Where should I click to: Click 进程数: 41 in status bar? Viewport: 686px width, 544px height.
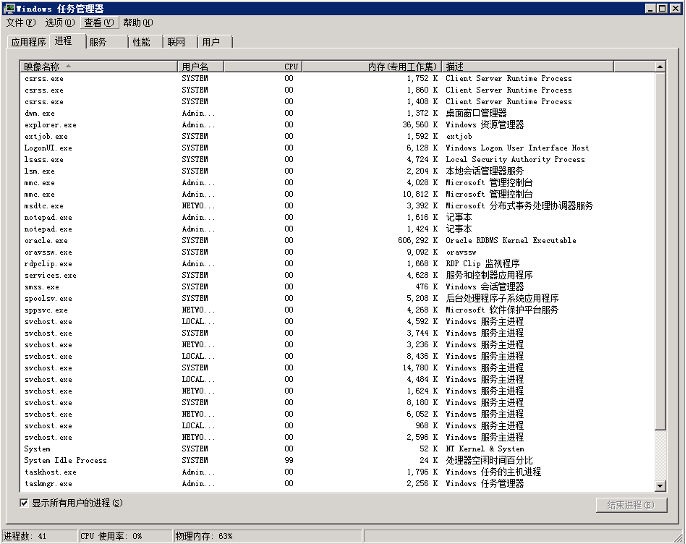point(25,536)
